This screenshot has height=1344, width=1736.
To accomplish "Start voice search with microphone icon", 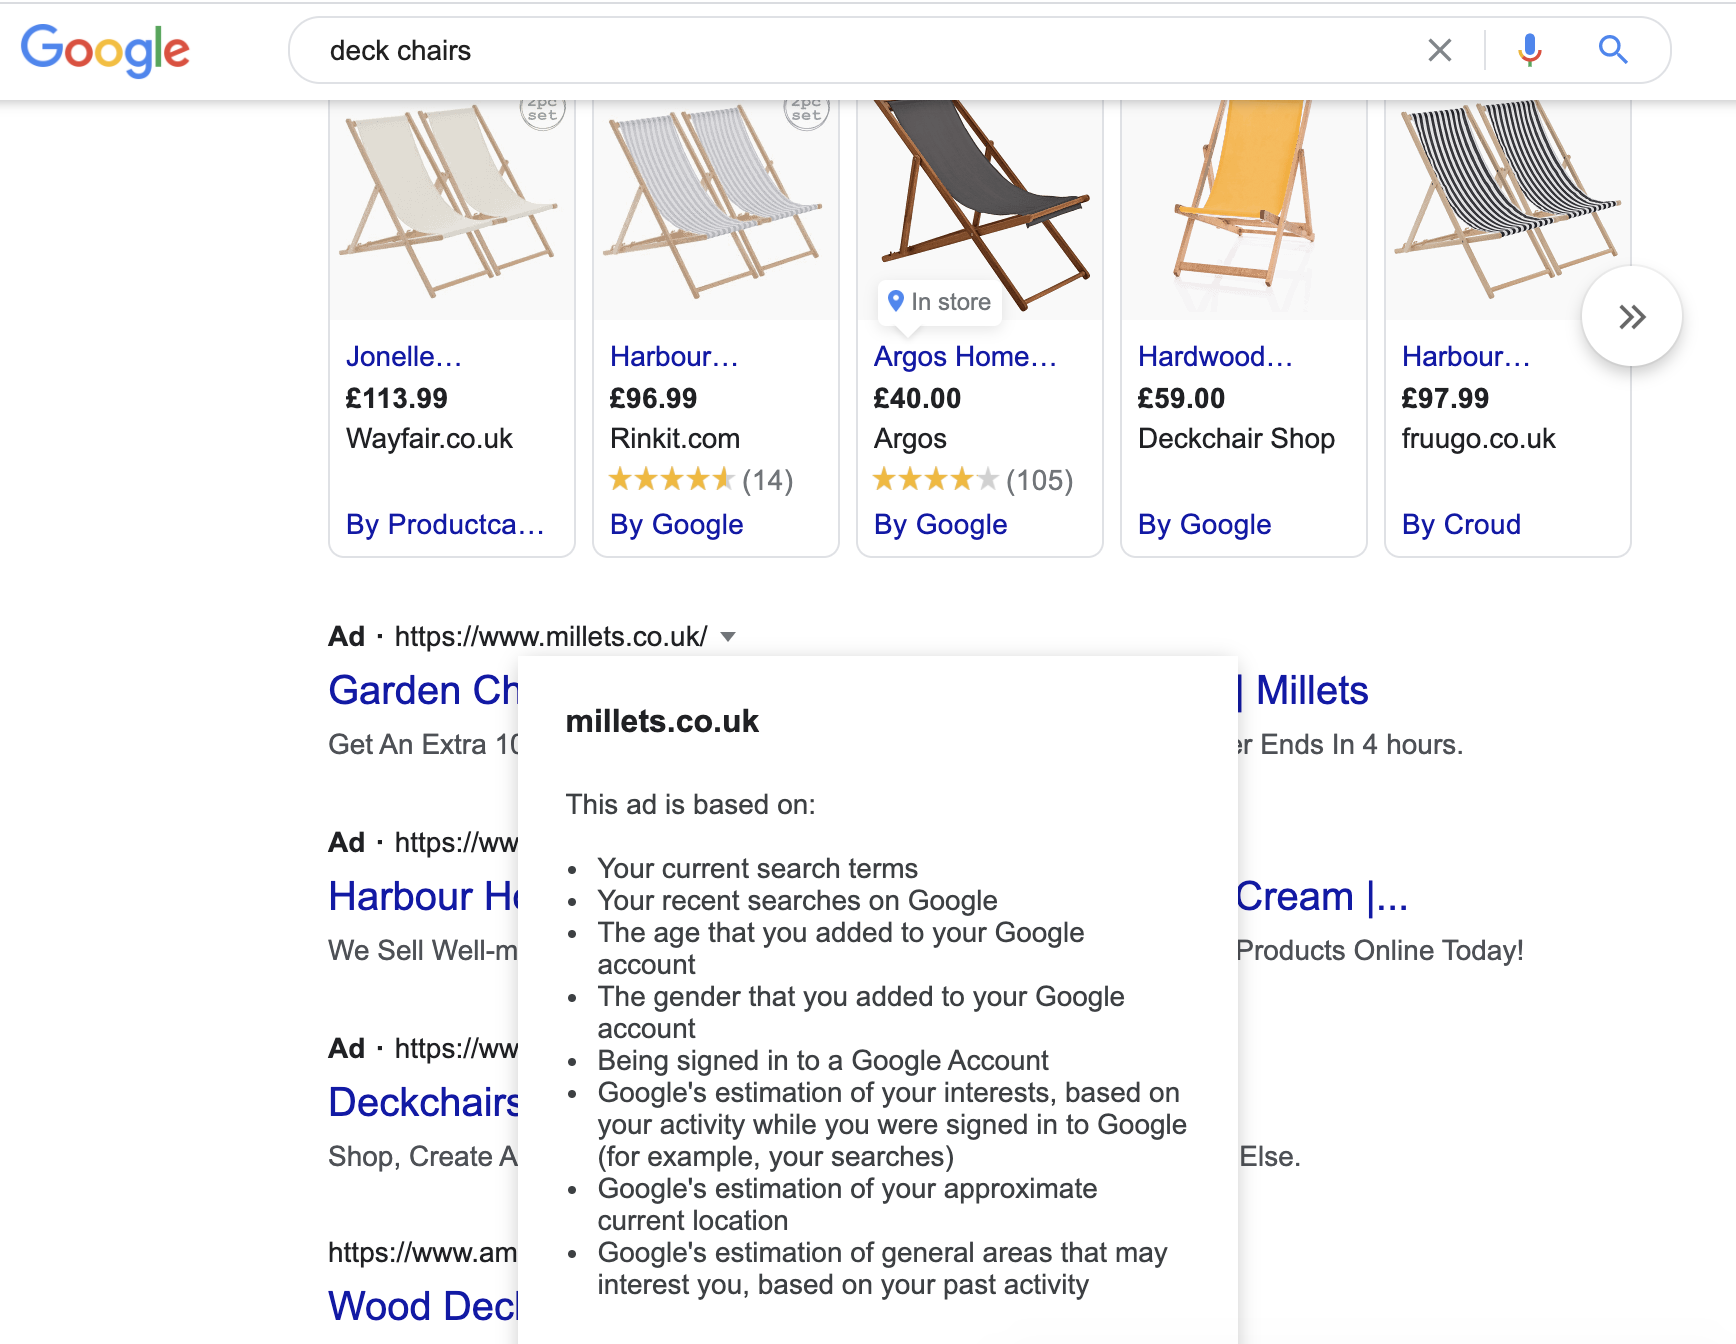I will (x=1529, y=50).
